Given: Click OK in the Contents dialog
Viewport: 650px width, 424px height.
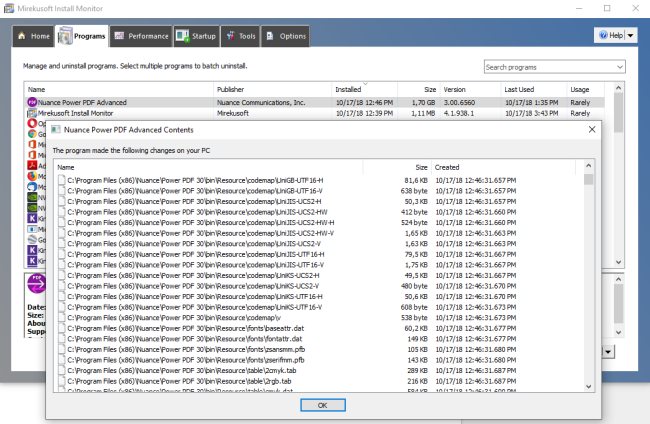Looking at the screenshot, I should click(323, 405).
